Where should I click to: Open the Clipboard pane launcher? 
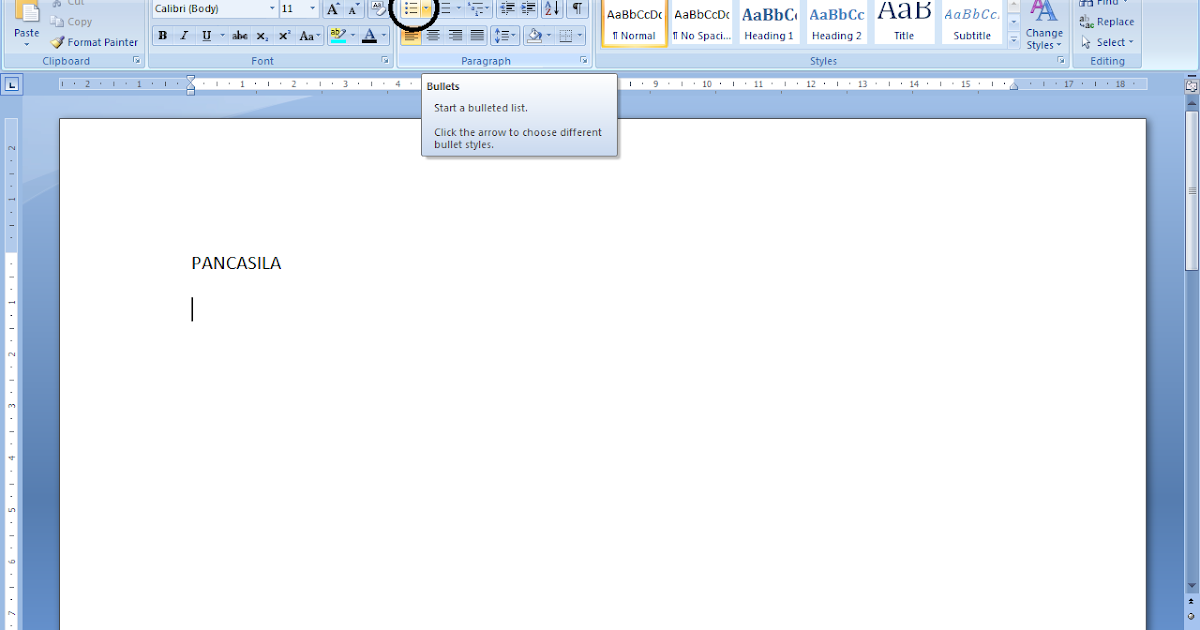(x=136, y=61)
